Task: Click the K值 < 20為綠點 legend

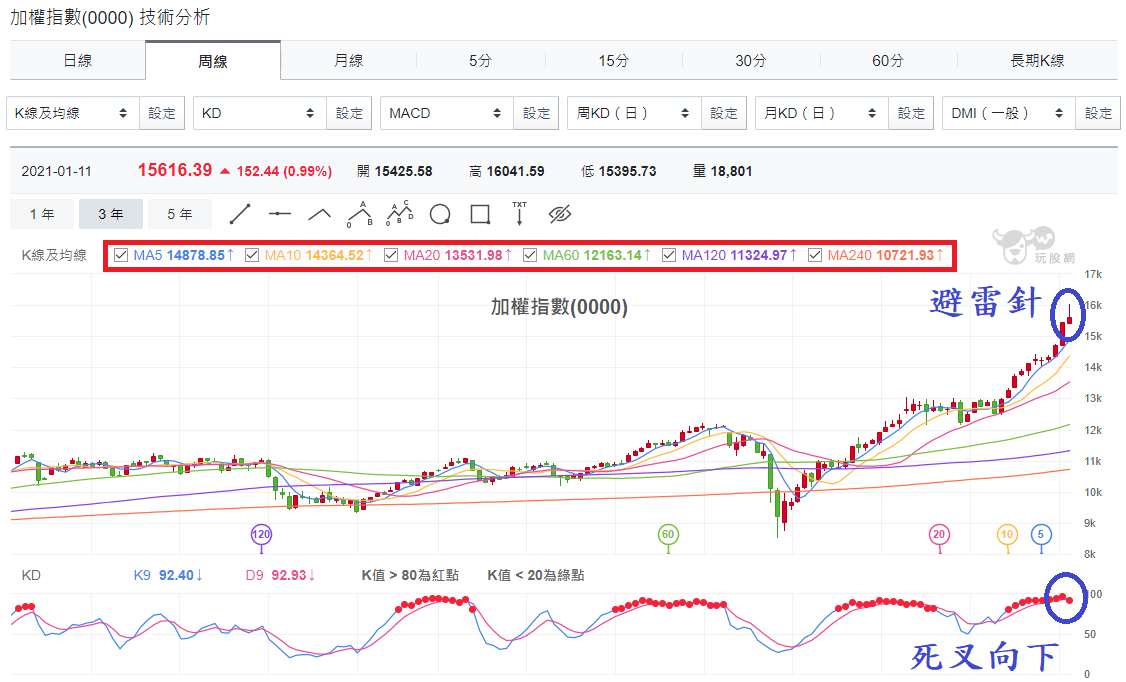Action: [536, 575]
